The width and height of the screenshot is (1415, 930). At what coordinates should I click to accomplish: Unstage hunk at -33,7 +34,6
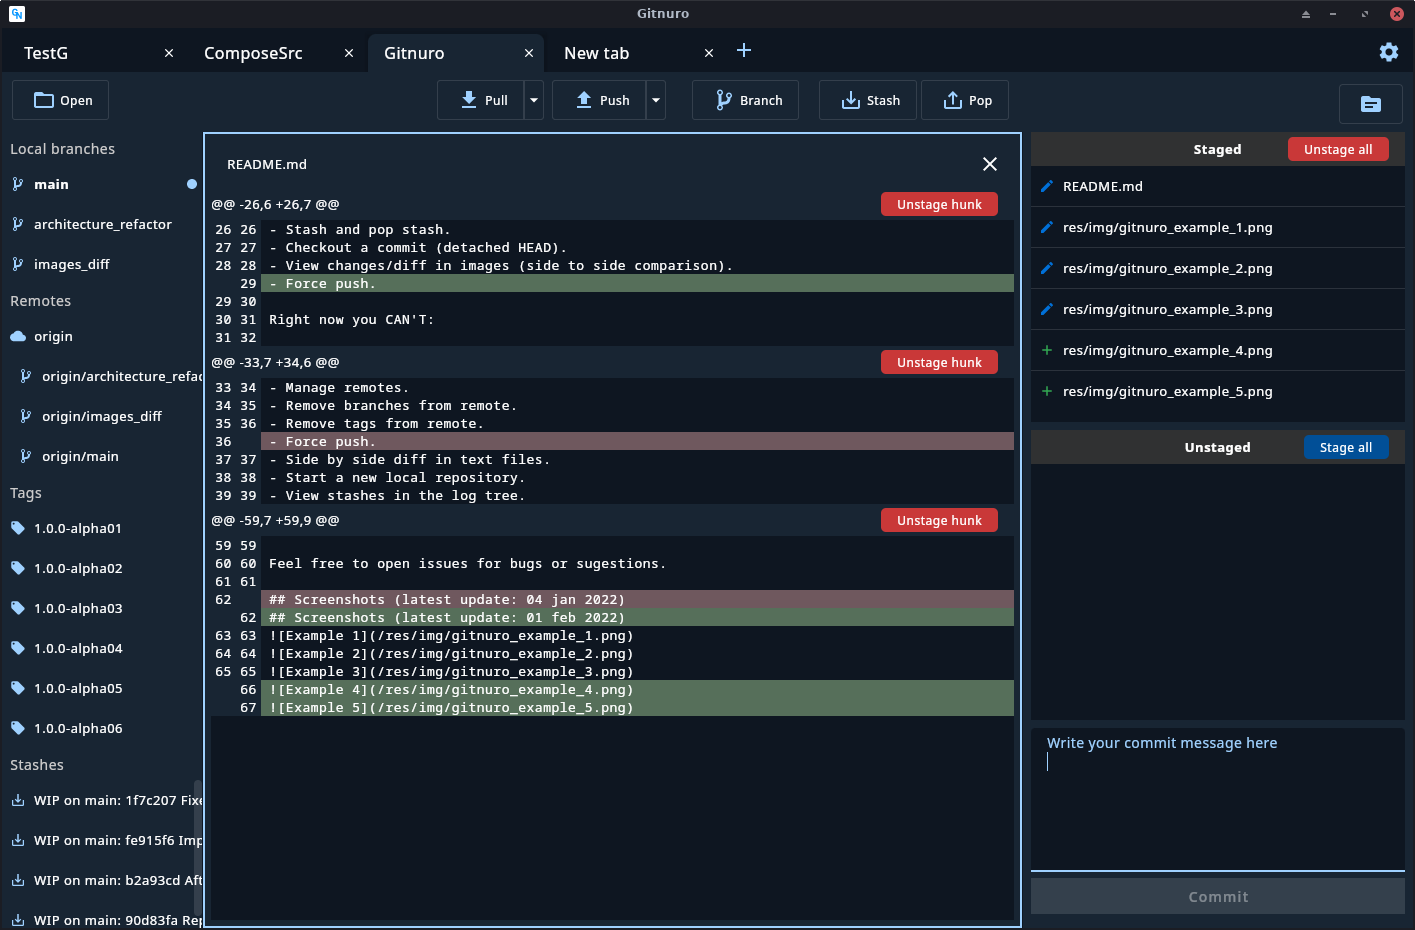pos(939,362)
